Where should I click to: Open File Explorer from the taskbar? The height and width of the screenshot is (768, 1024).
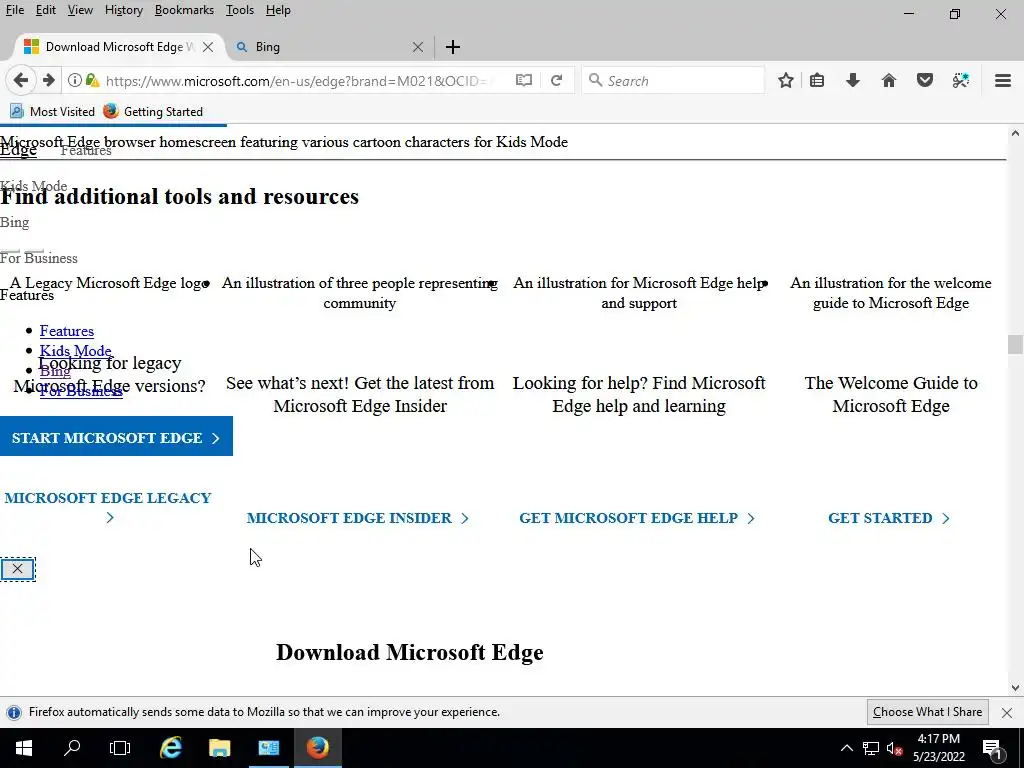point(219,748)
